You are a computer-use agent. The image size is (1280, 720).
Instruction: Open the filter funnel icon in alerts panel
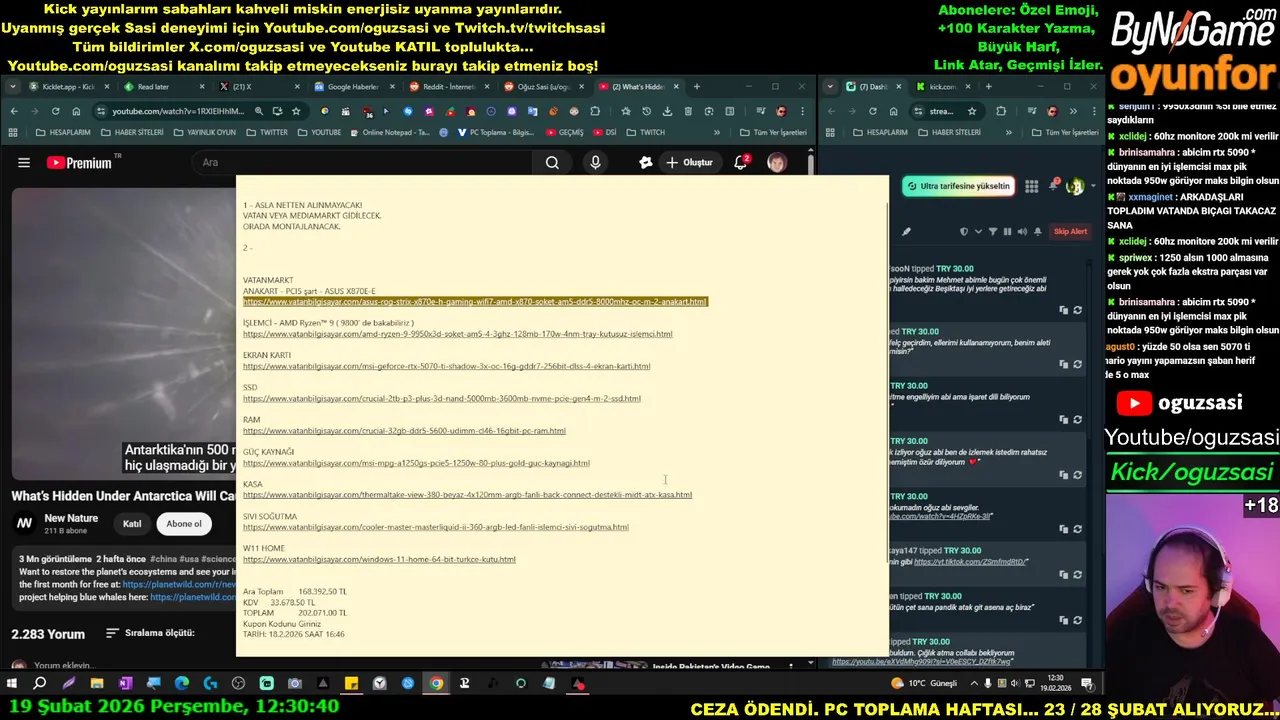[x=992, y=232]
